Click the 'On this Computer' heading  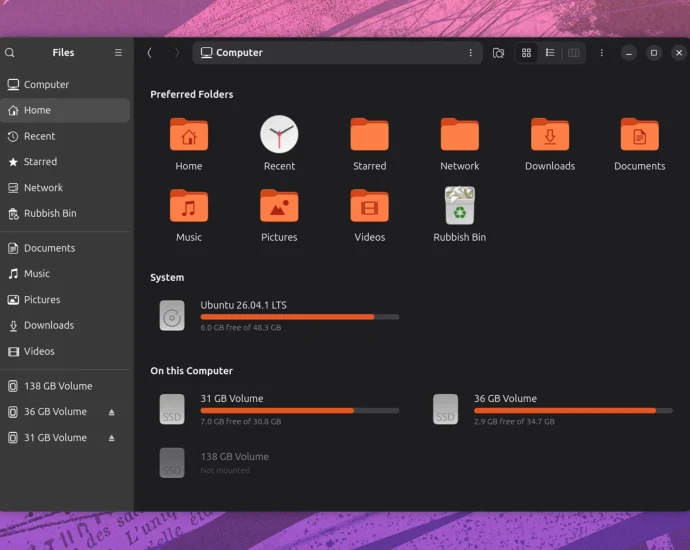pyautogui.click(x=191, y=371)
